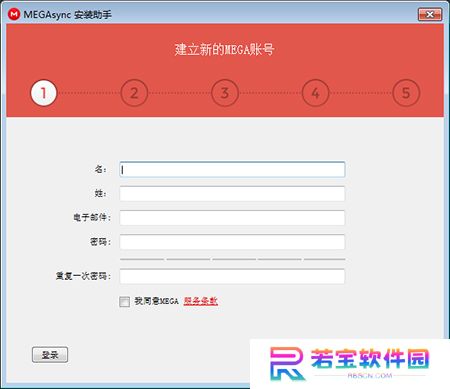Select step 5 circle in wizard progress
This screenshot has width=450, height=389.
[406, 93]
